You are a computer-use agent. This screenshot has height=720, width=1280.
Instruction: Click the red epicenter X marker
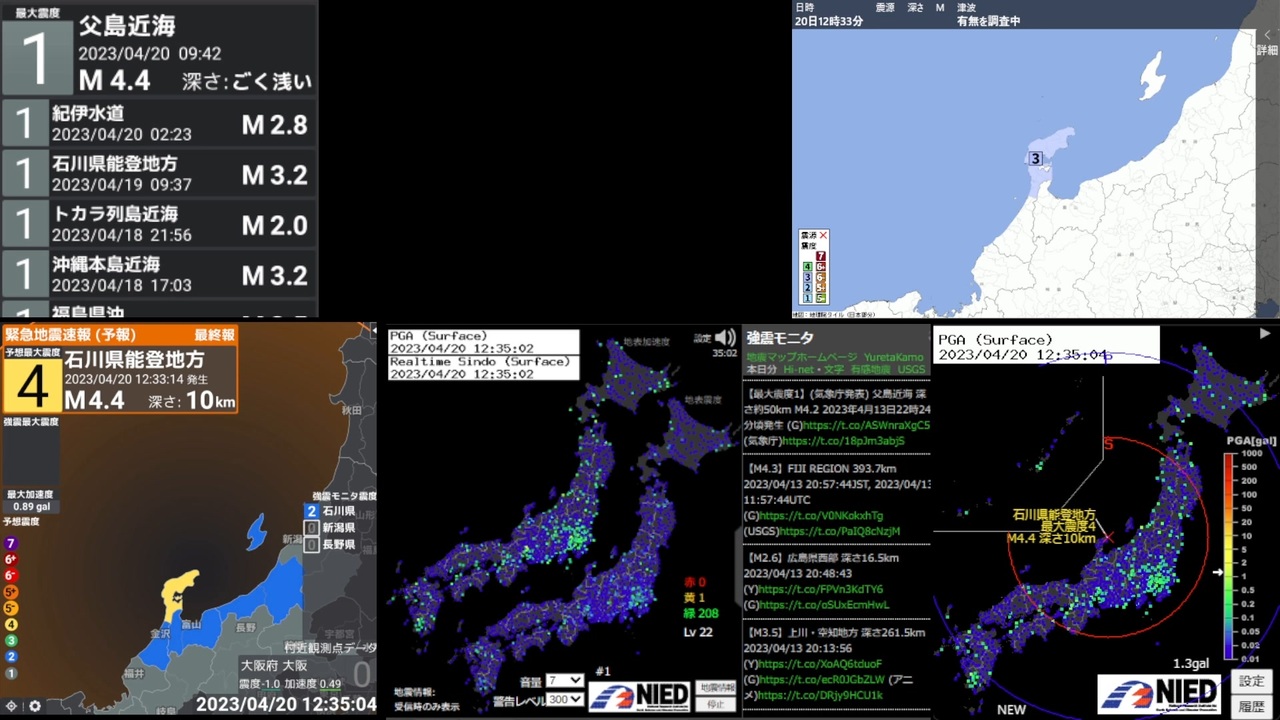click(1107, 538)
